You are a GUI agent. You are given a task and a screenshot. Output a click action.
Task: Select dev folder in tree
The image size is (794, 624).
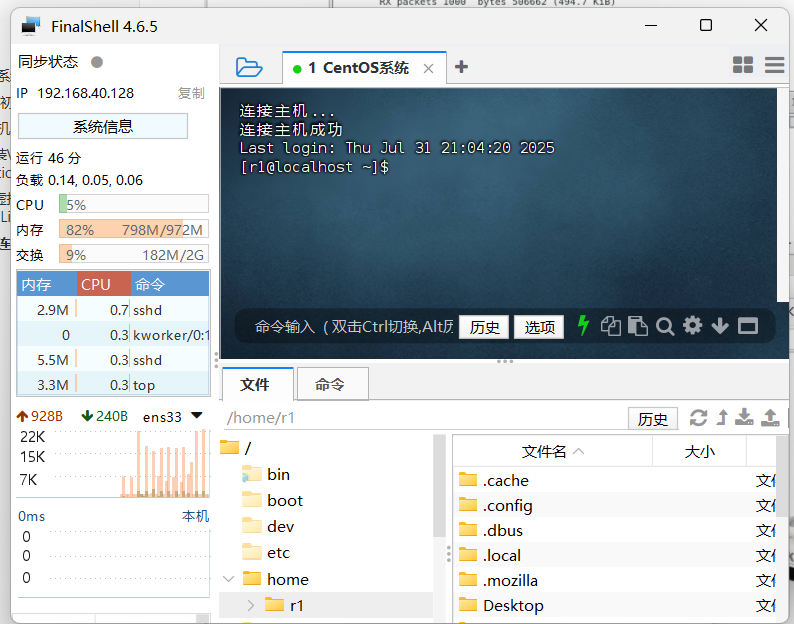(x=268, y=526)
